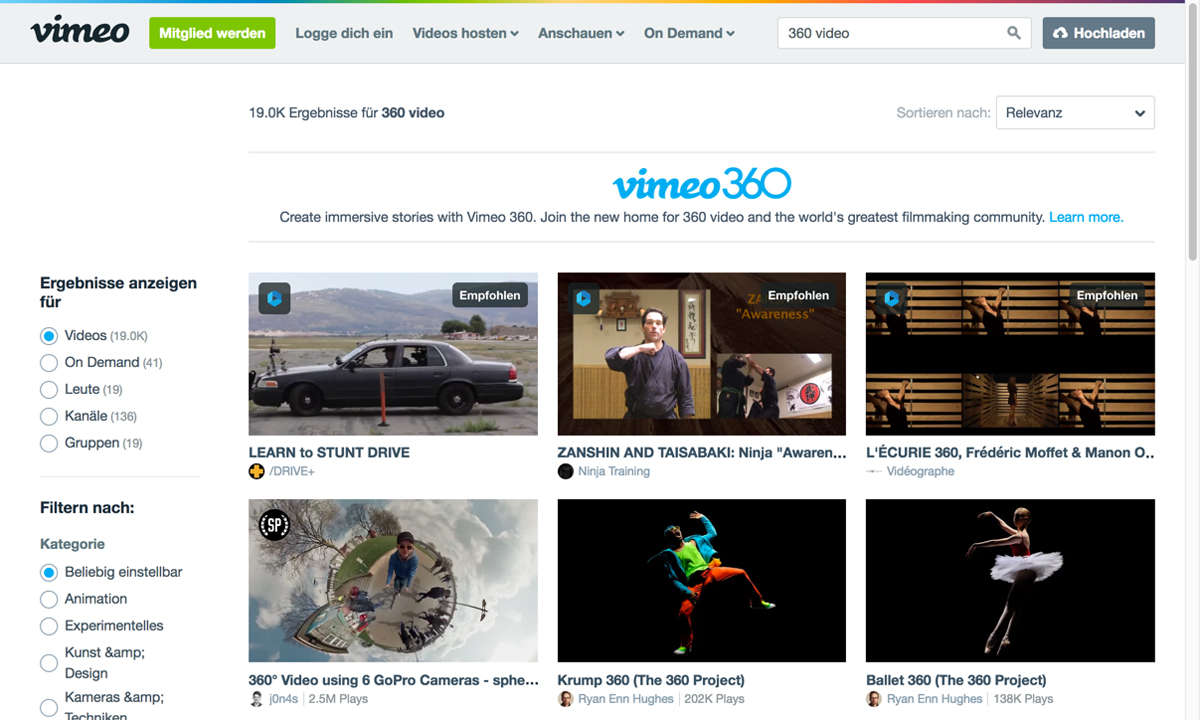
Task: Click Ryan Enn Hughes name under Ballet 360
Action: 935,699
